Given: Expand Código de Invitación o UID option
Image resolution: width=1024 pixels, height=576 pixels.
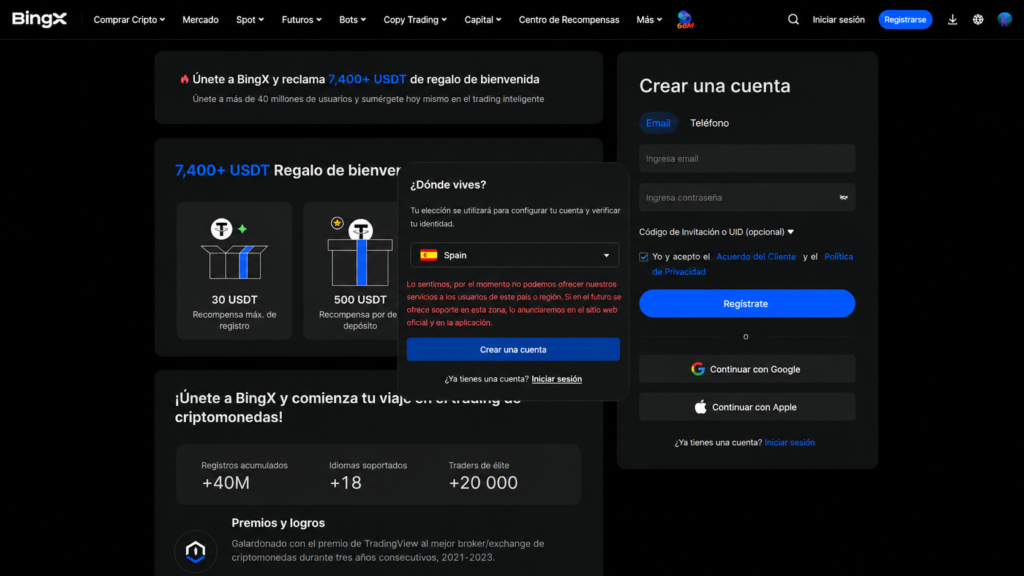Looking at the screenshot, I should tap(716, 232).
